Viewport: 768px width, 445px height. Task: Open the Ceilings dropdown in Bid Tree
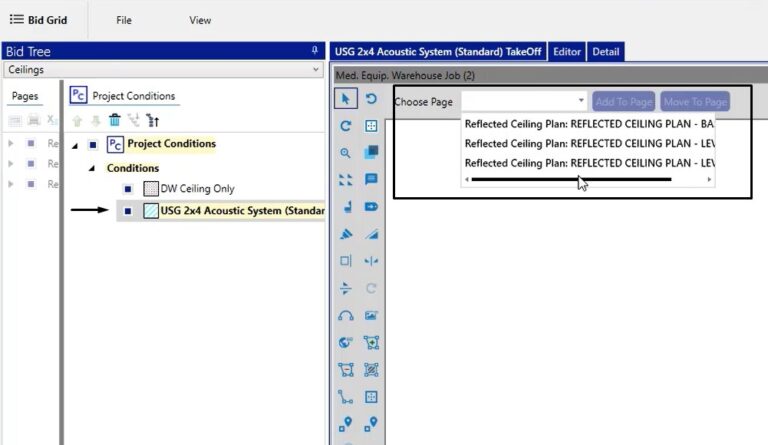163,70
